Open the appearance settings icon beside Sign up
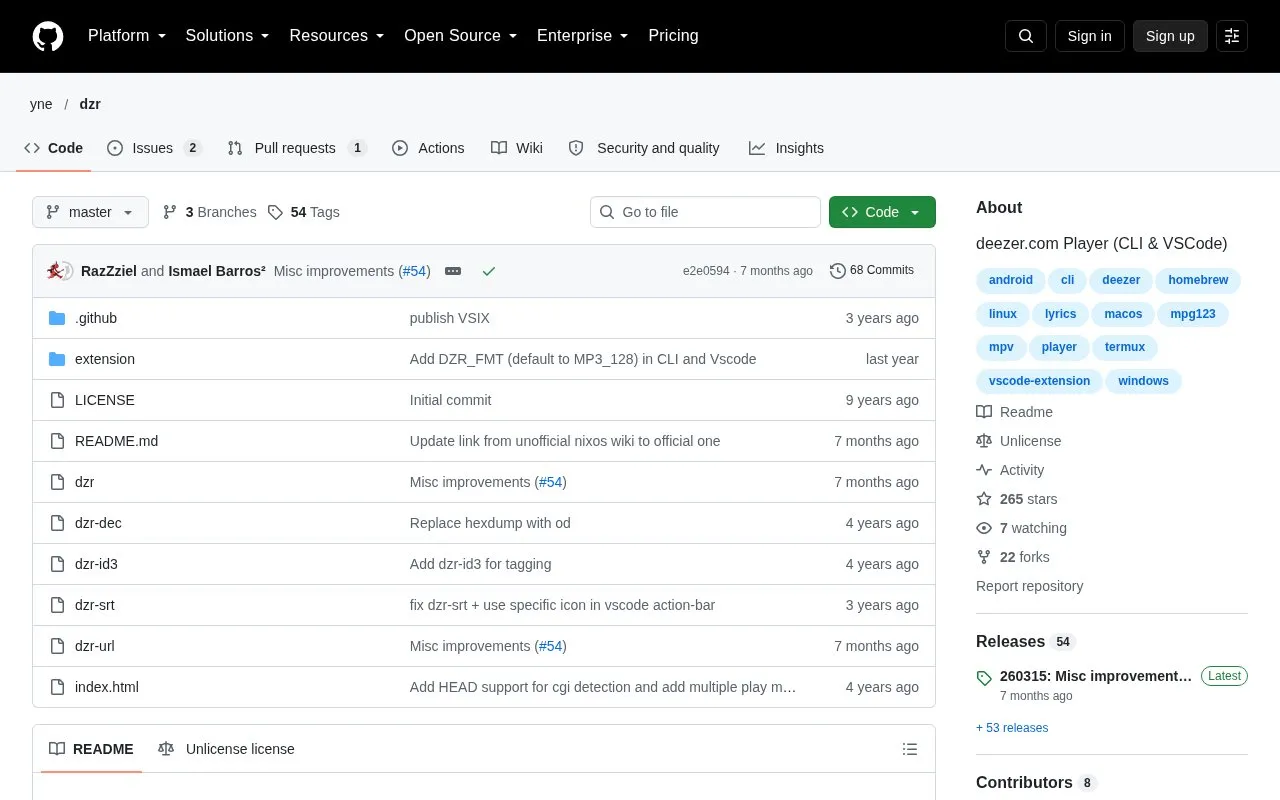The width and height of the screenshot is (1280, 800). coord(1232,36)
